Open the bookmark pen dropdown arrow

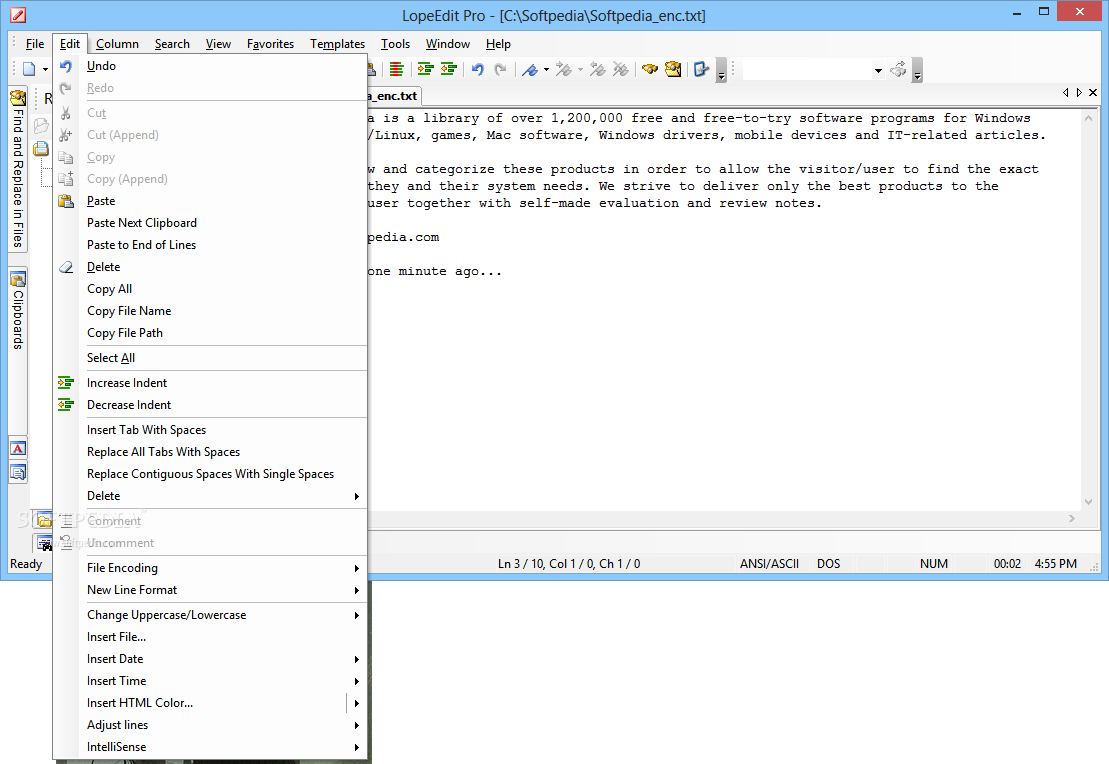(x=546, y=69)
